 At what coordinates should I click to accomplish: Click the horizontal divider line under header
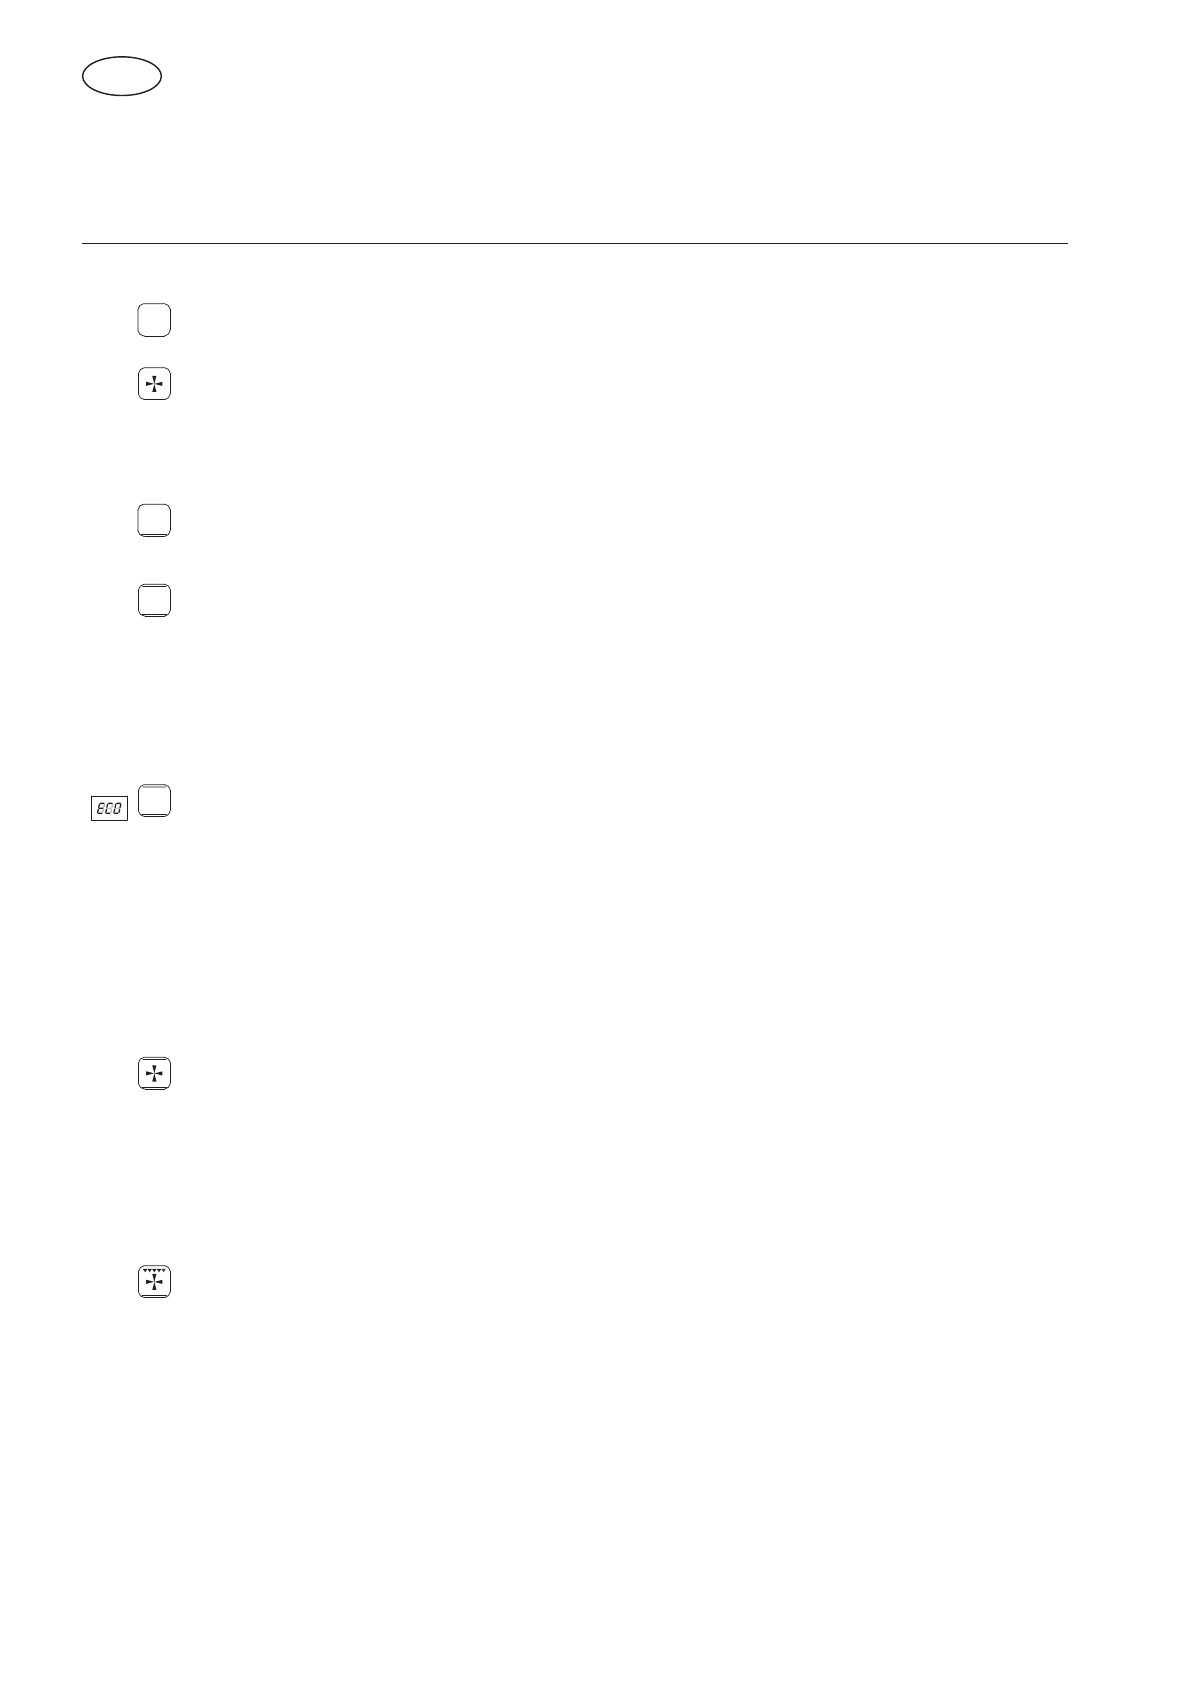pos(574,243)
